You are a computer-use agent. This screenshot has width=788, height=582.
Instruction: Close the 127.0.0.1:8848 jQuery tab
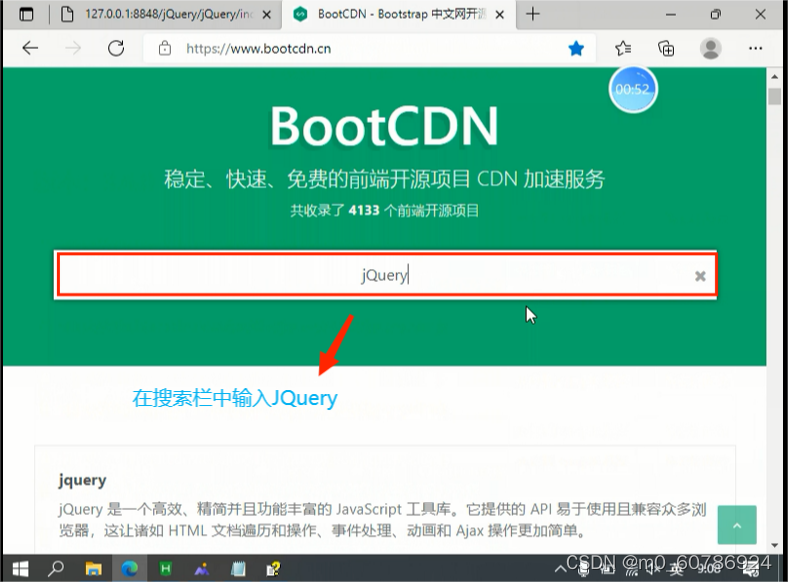(x=267, y=15)
